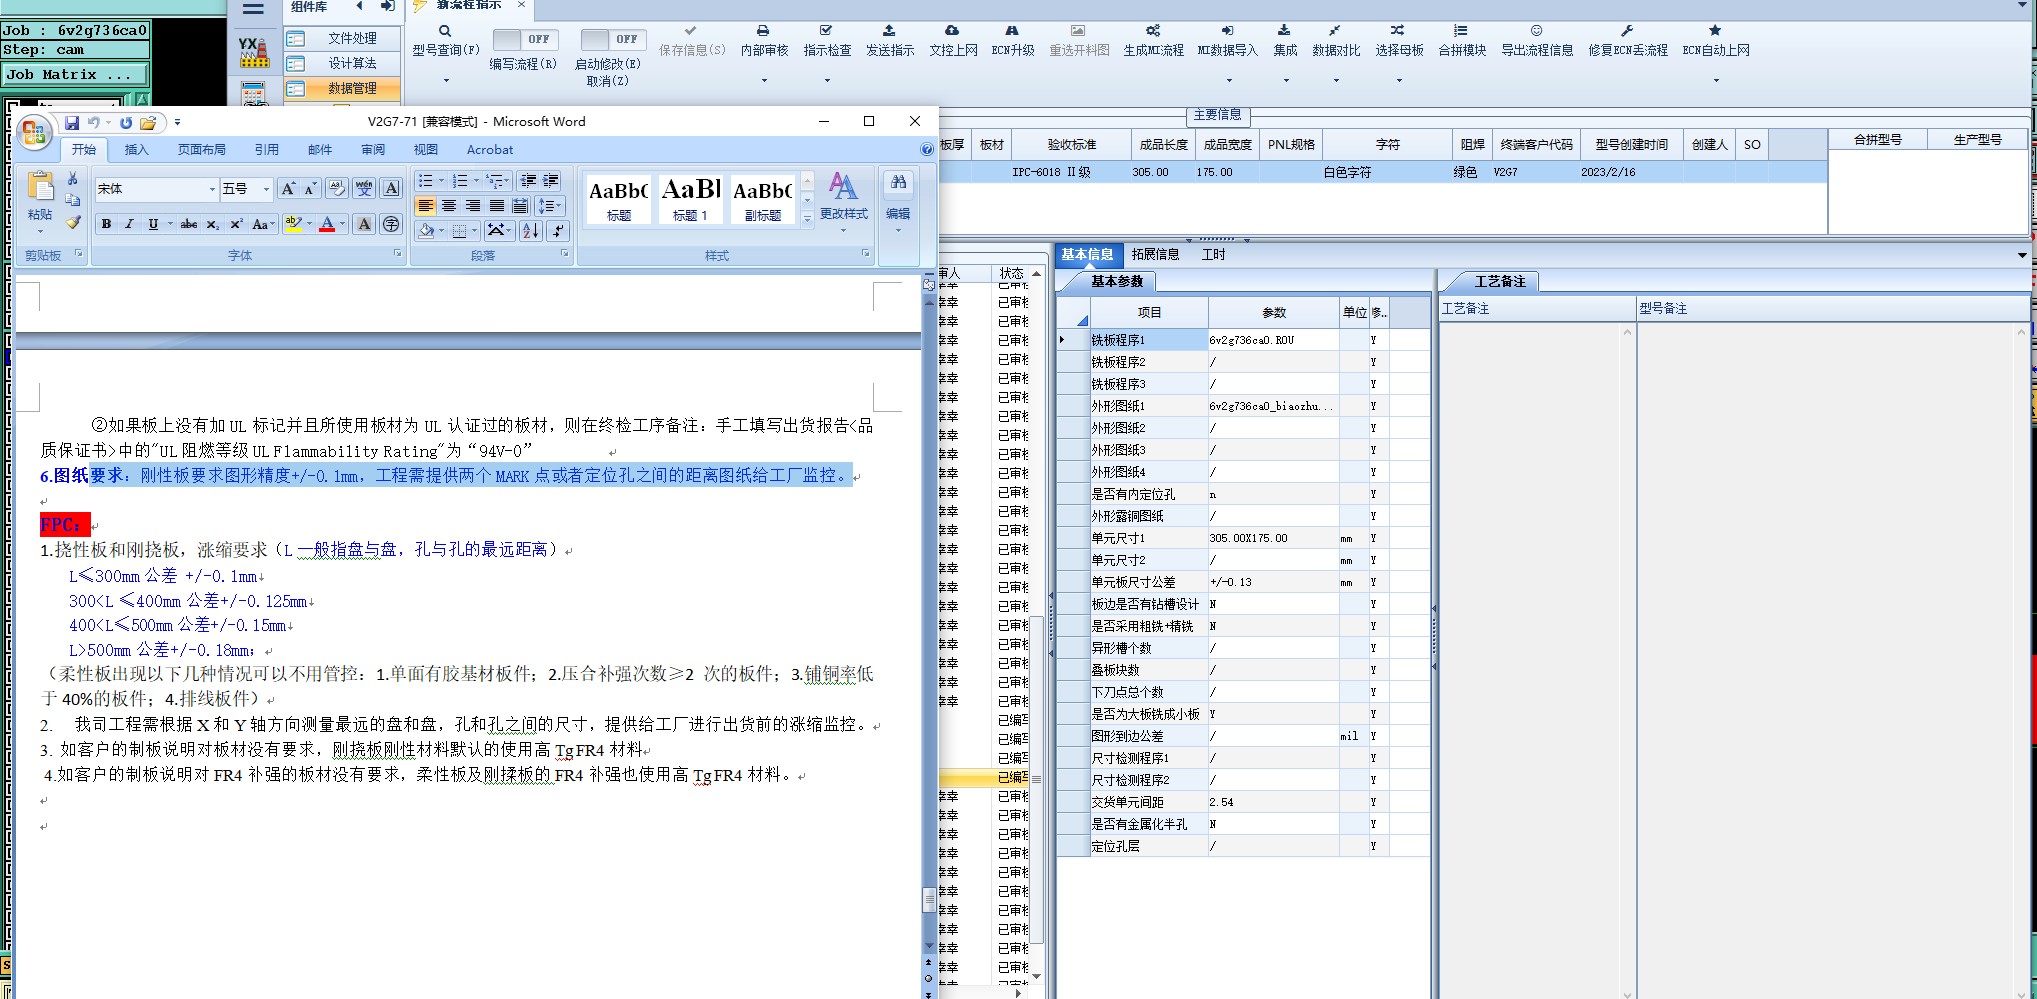Click the Word Office button orb
Viewport: 2037px width, 999px height.
point(34,132)
